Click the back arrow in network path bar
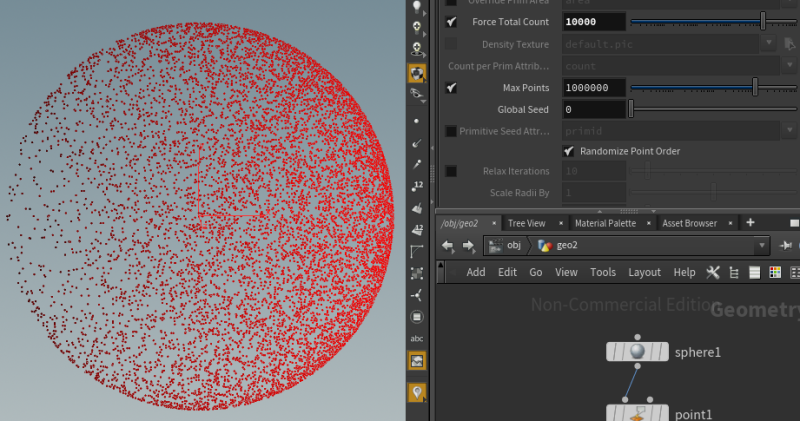 pyautogui.click(x=447, y=246)
